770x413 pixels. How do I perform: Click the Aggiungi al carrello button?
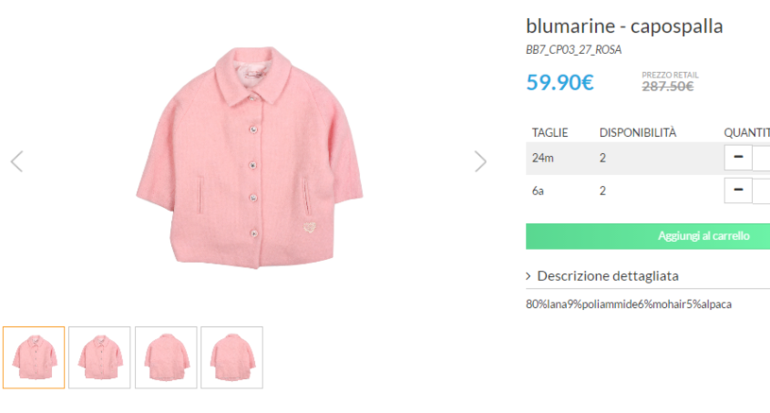648,236
